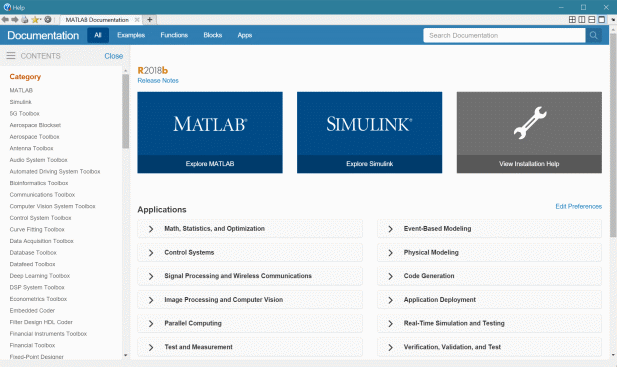Image resolution: width=617 pixels, height=367 pixels.
Task: Switch to the Apps tab
Action: coord(244,35)
